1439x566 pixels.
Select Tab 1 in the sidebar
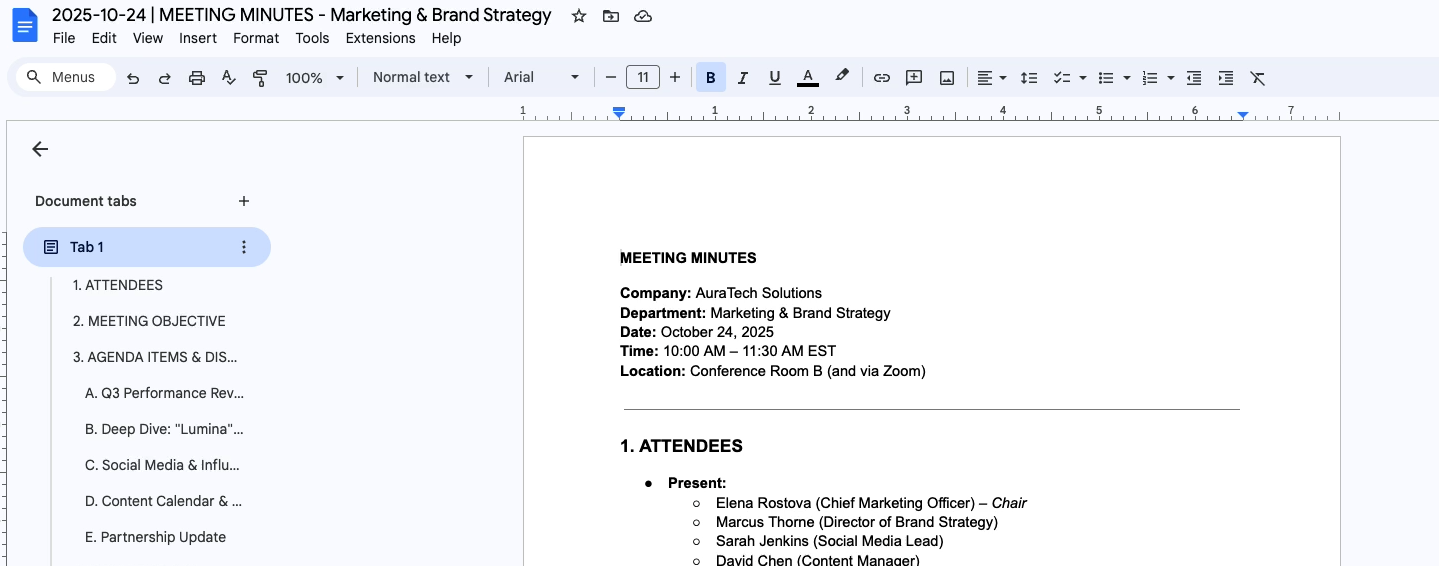[x=147, y=247]
